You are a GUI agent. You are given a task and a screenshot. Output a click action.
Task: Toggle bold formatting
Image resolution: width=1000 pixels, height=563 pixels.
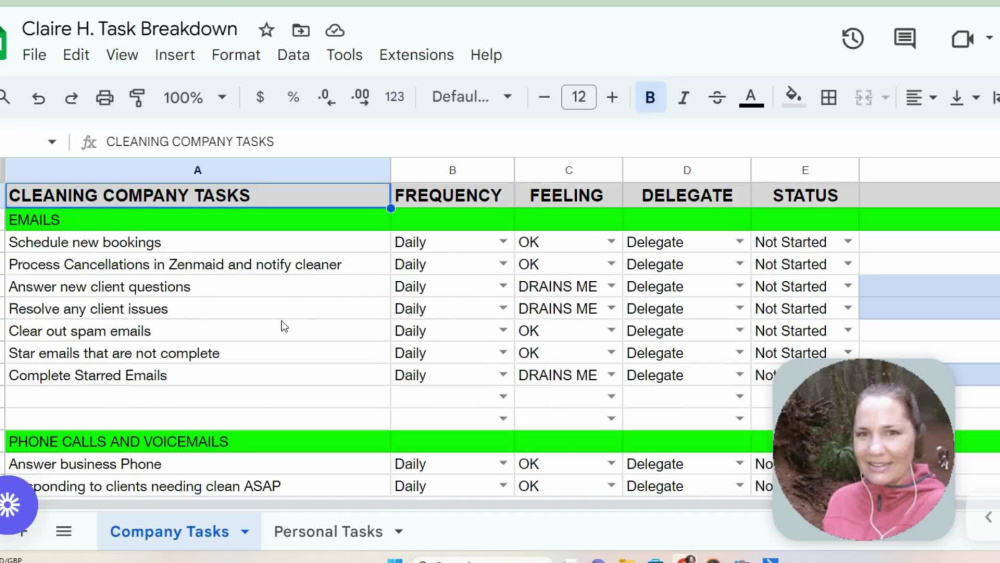[650, 98]
